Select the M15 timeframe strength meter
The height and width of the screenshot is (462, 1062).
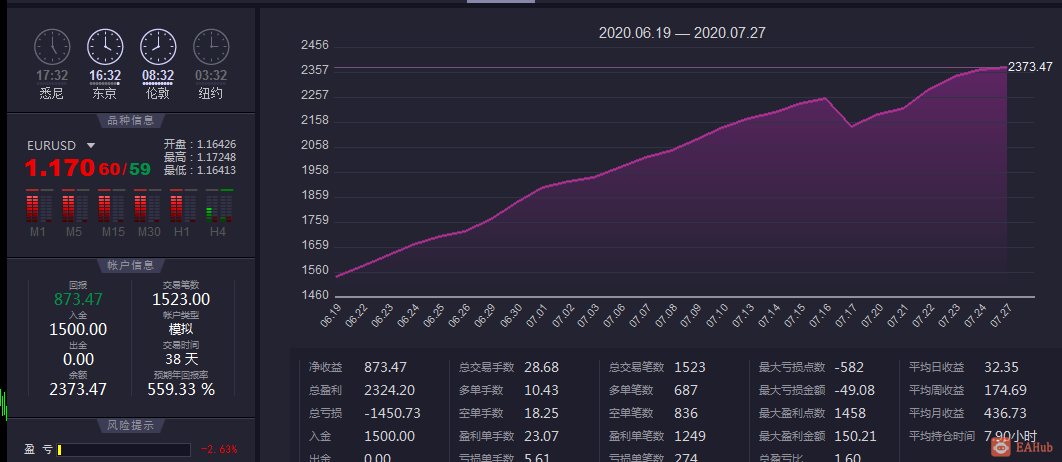pyautogui.click(x=111, y=206)
